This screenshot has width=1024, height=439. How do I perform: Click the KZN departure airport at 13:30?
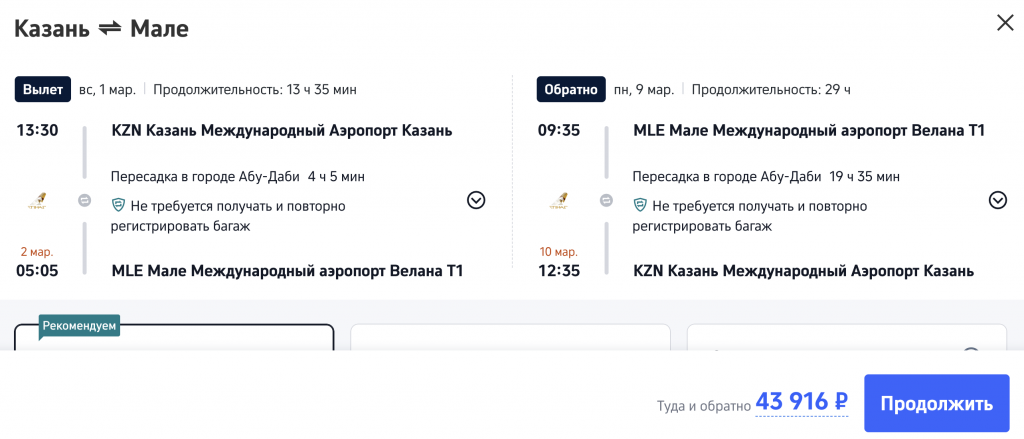point(282,131)
